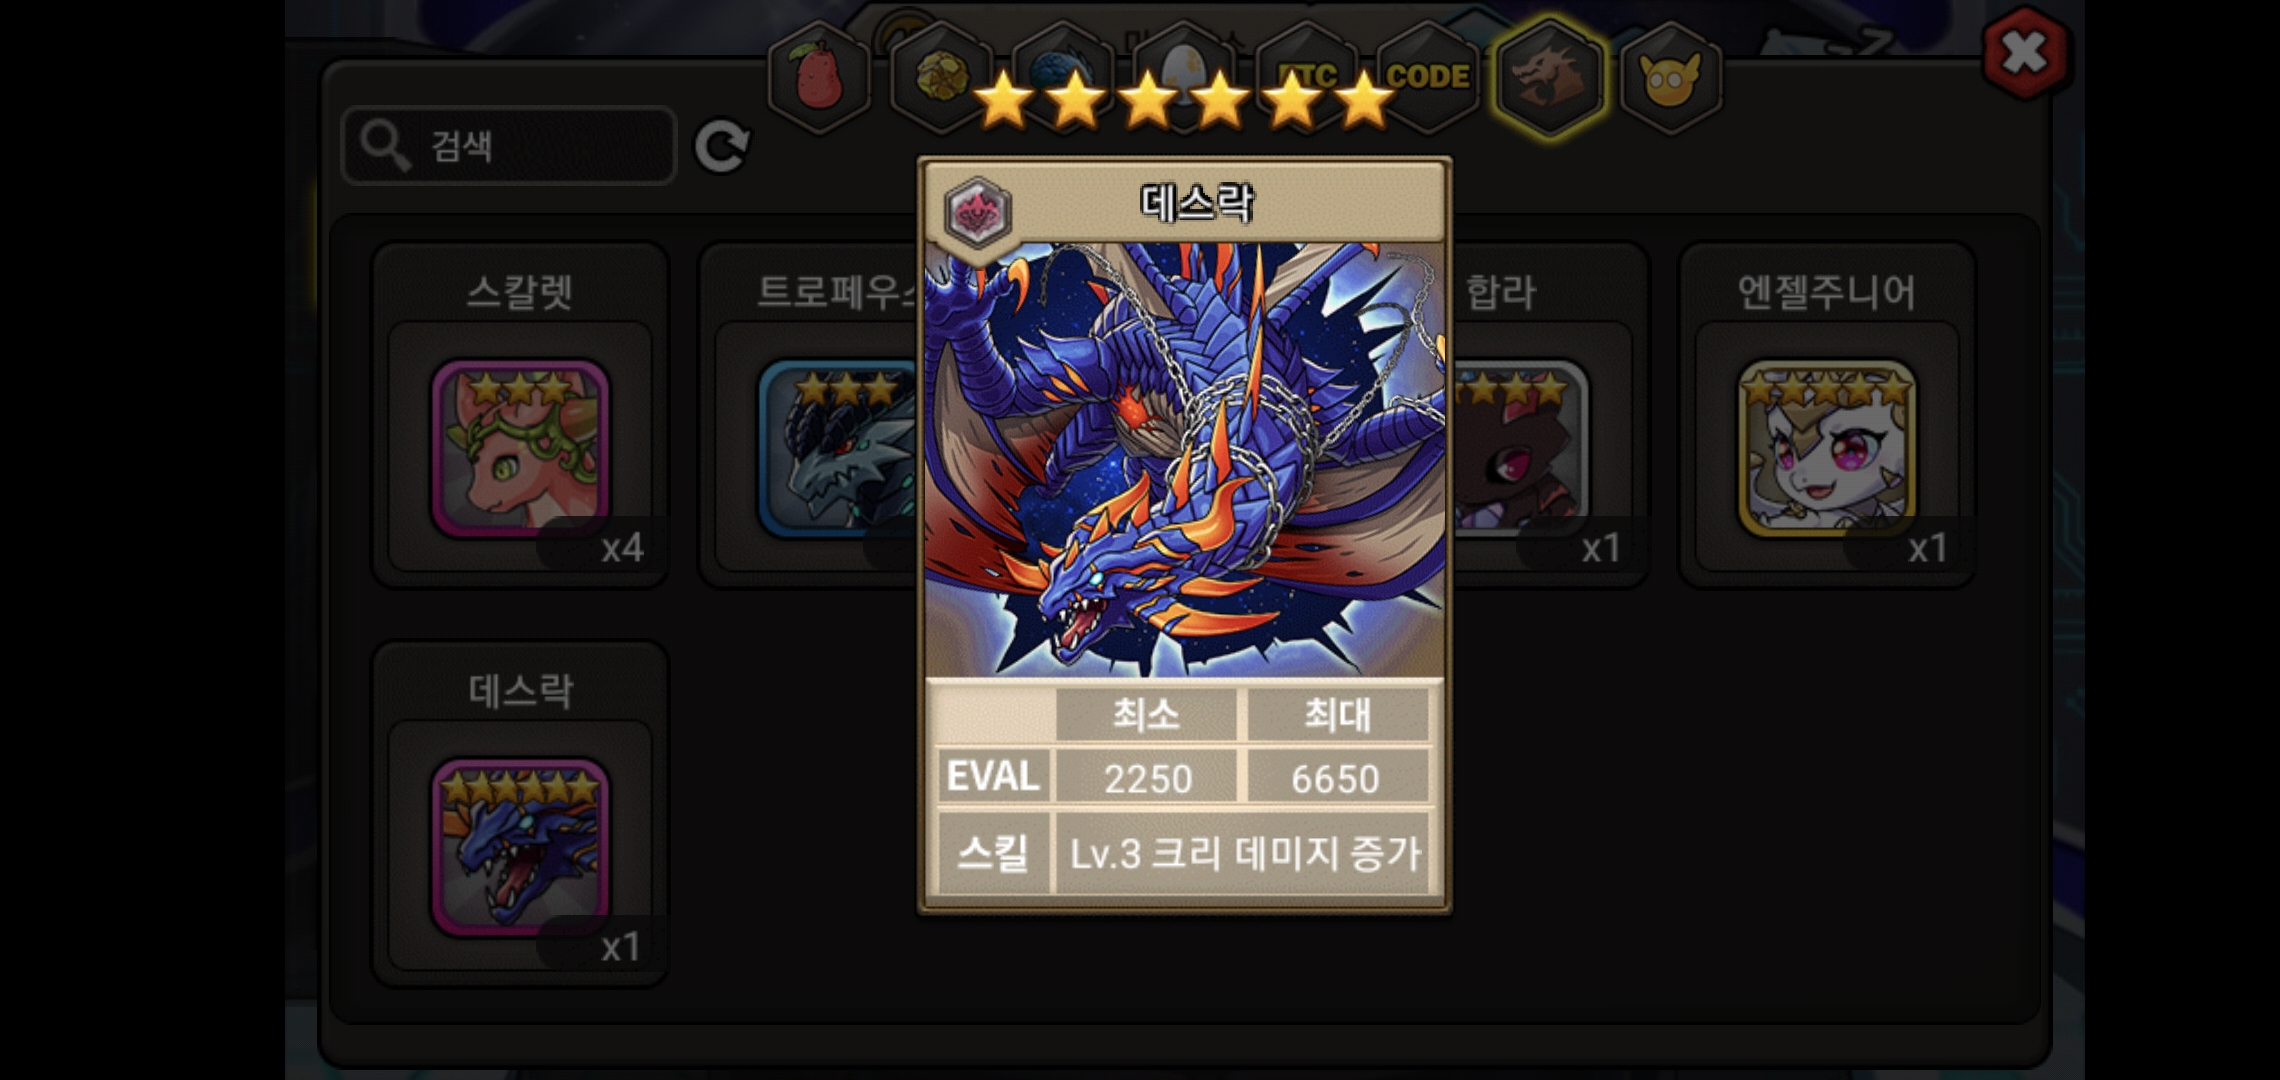
Task: Click the 데스락 card title bar
Action: click(1185, 203)
